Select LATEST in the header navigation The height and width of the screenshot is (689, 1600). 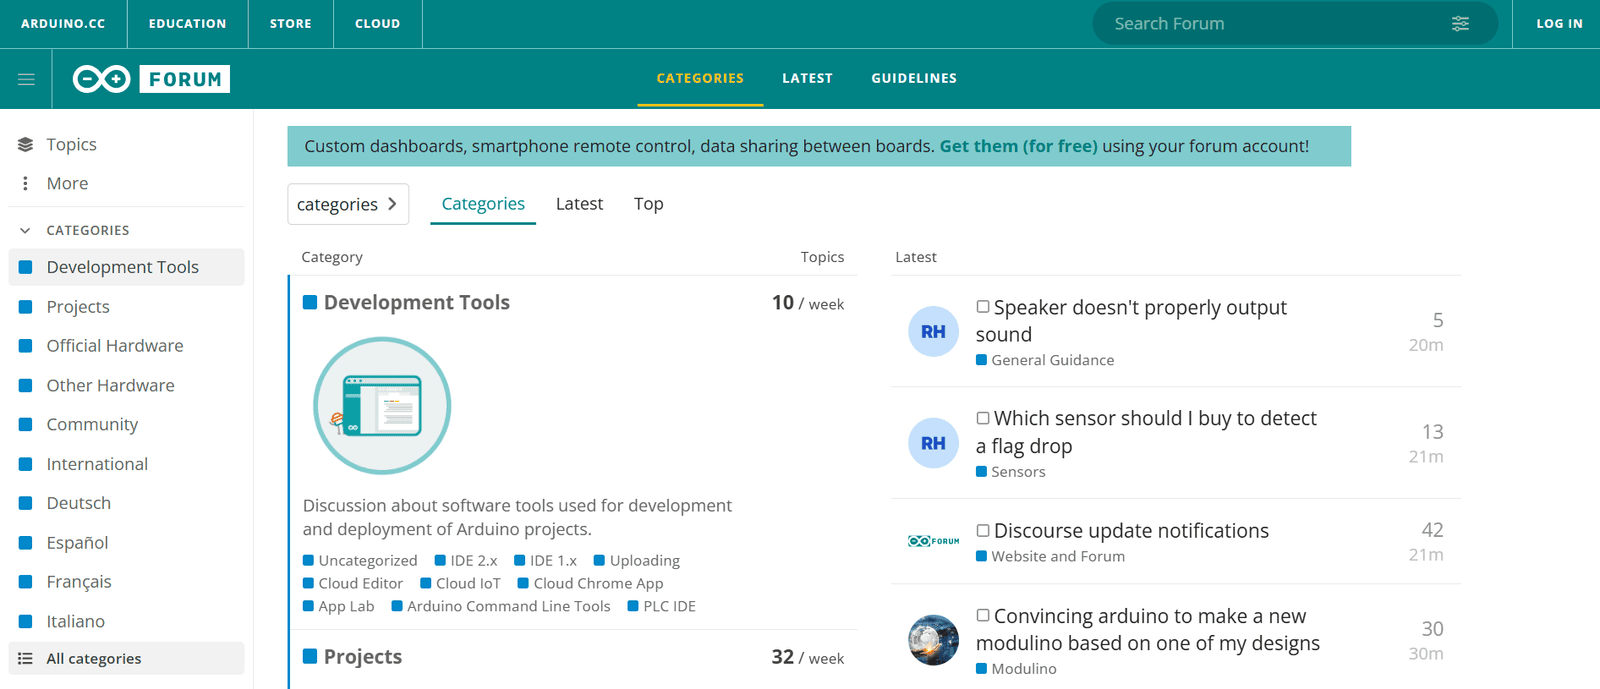pos(807,78)
